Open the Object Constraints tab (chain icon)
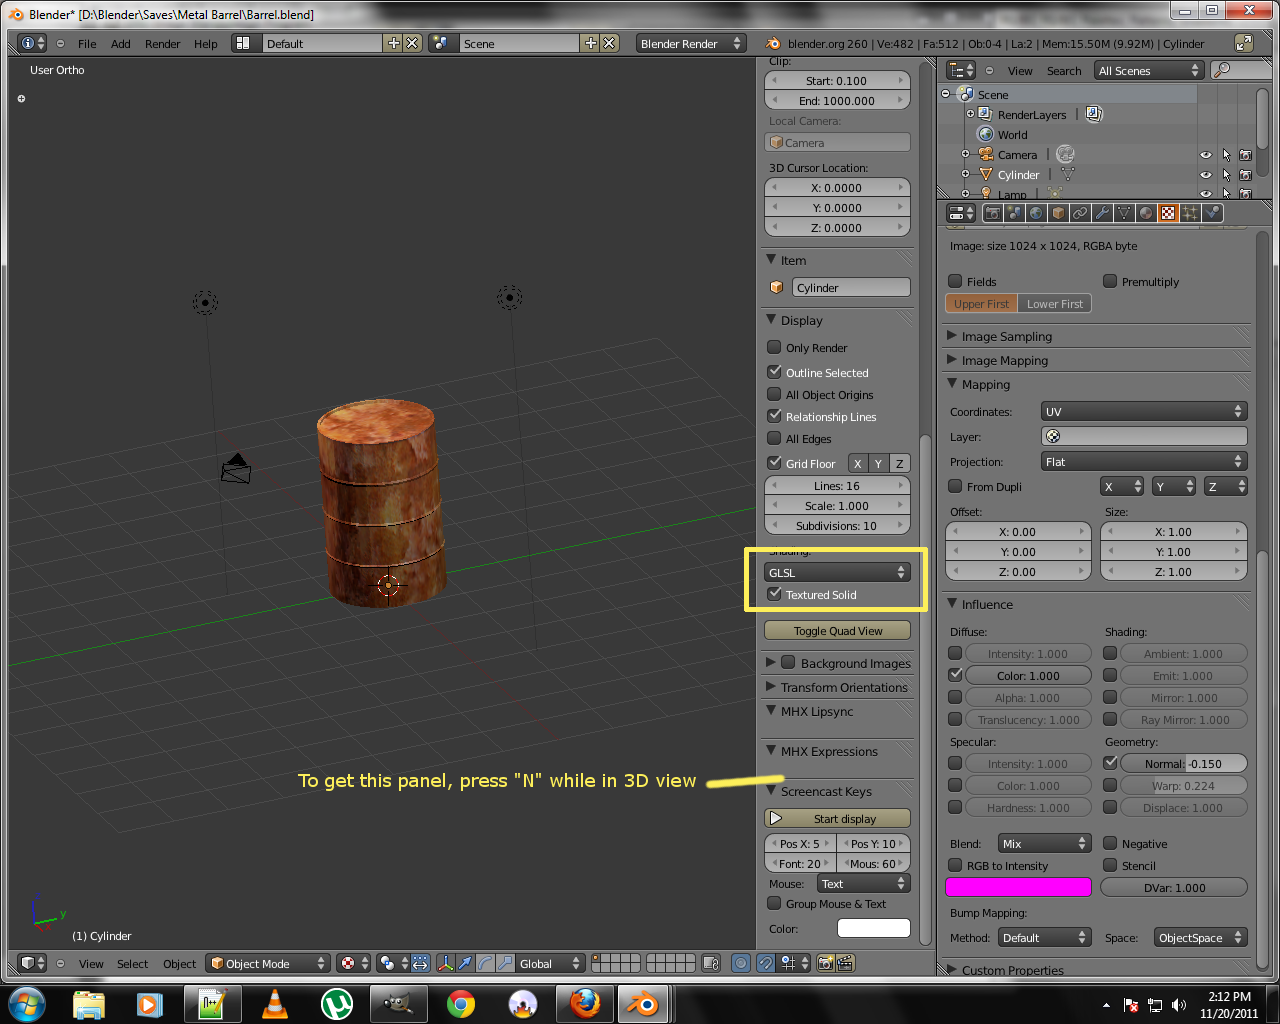1280x1024 pixels. tap(1080, 213)
